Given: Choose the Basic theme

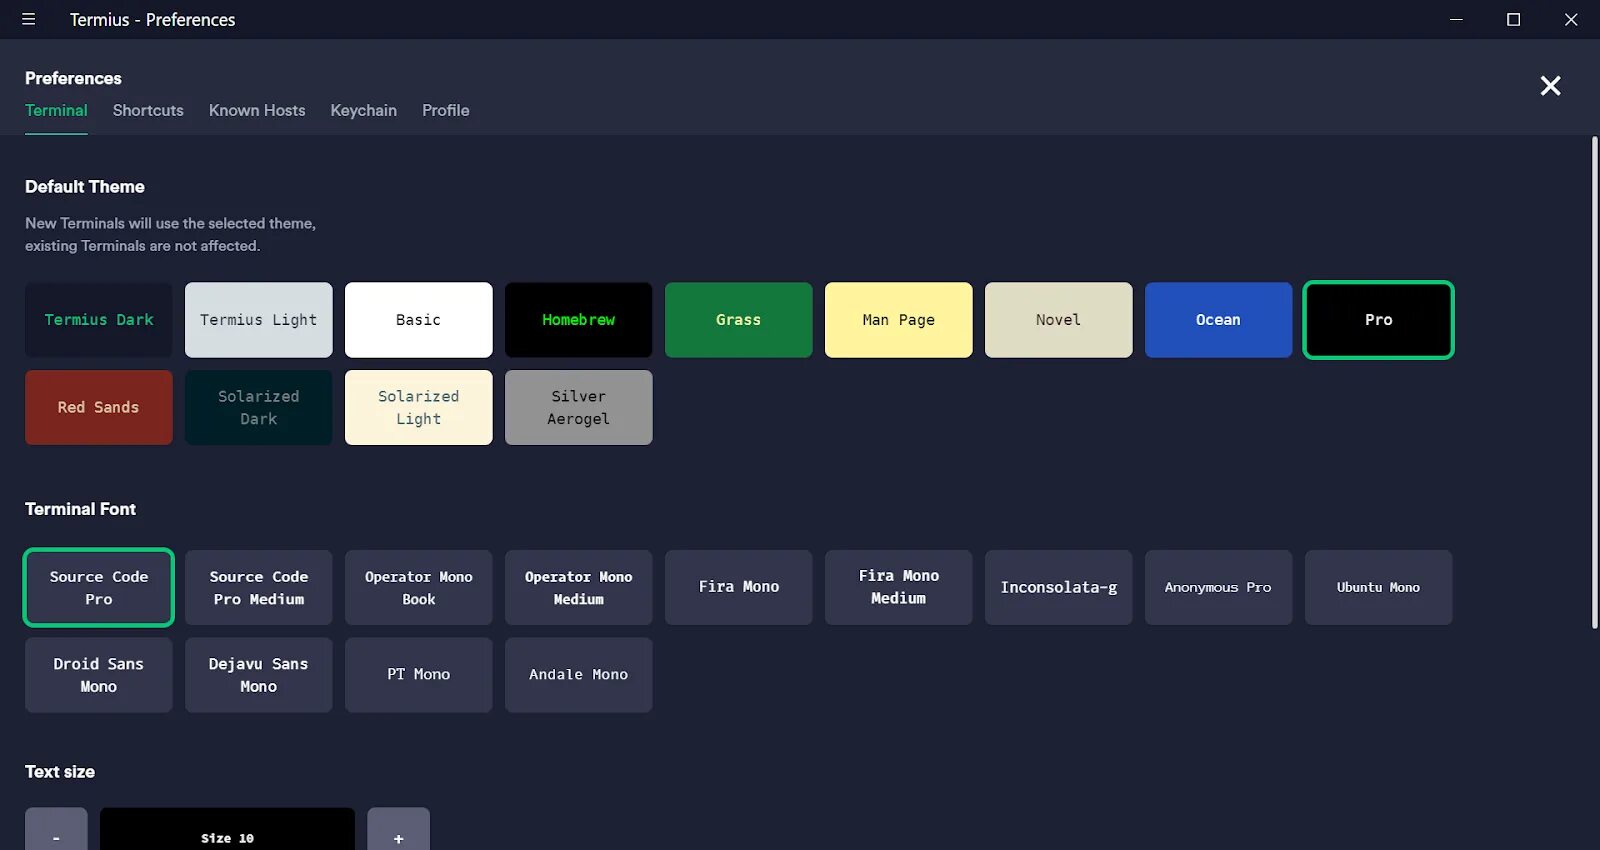Looking at the screenshot, I should 419,320.
